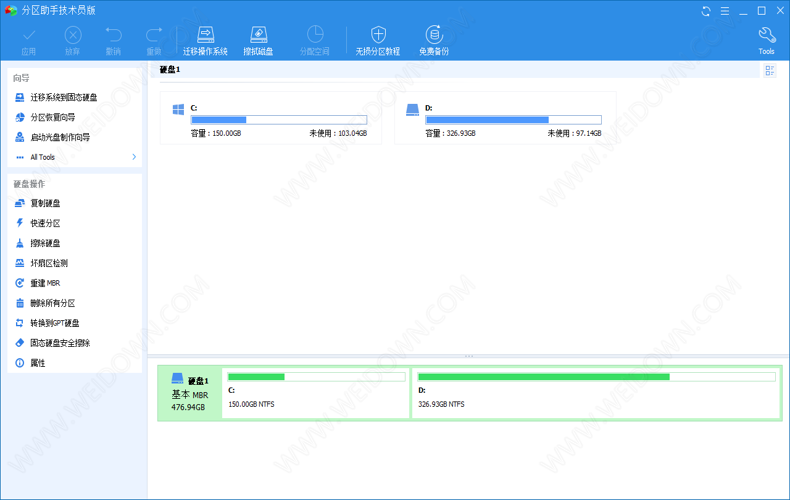Select 分区恢复向导 in the sidebar
The image size is (790, 500).
click(52, 117)
